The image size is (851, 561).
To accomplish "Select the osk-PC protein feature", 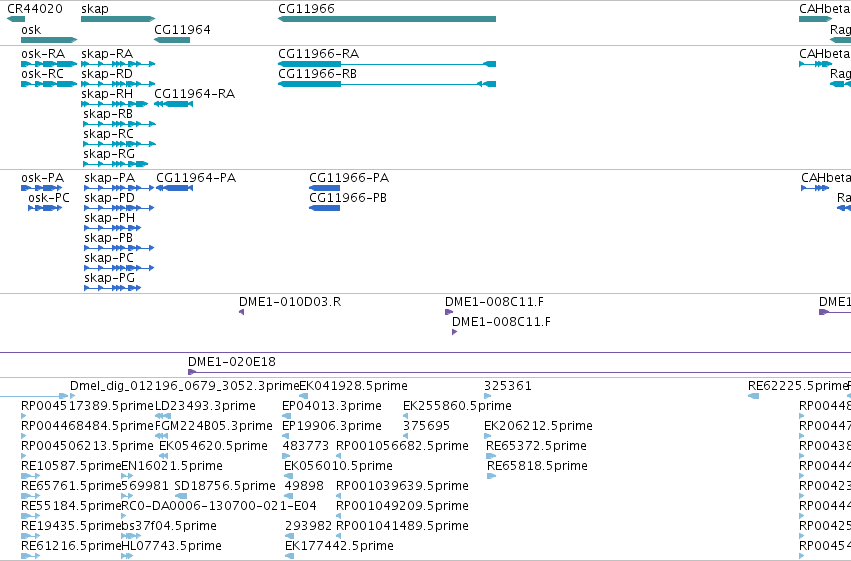I will [45, 208].
